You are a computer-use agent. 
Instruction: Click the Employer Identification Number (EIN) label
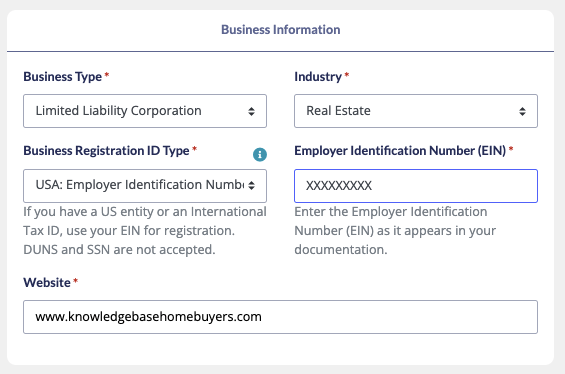click(x=400, y=151)
